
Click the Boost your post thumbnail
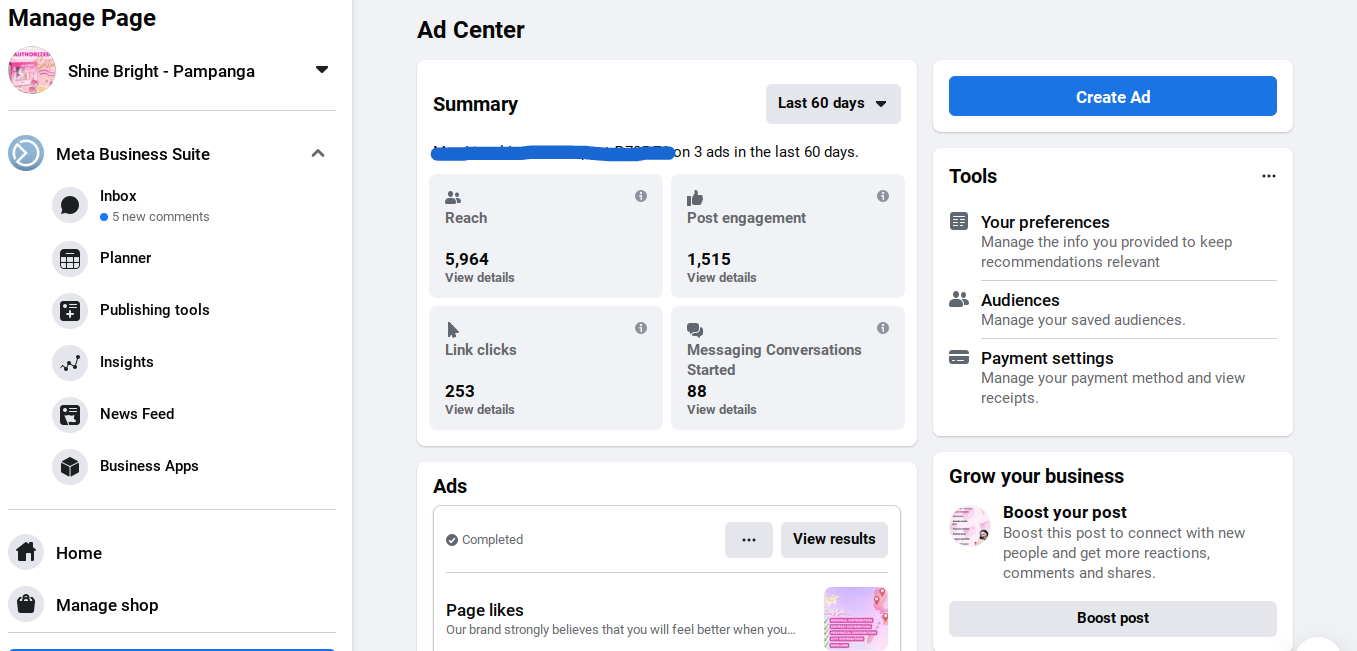click(x=970, y=526)
